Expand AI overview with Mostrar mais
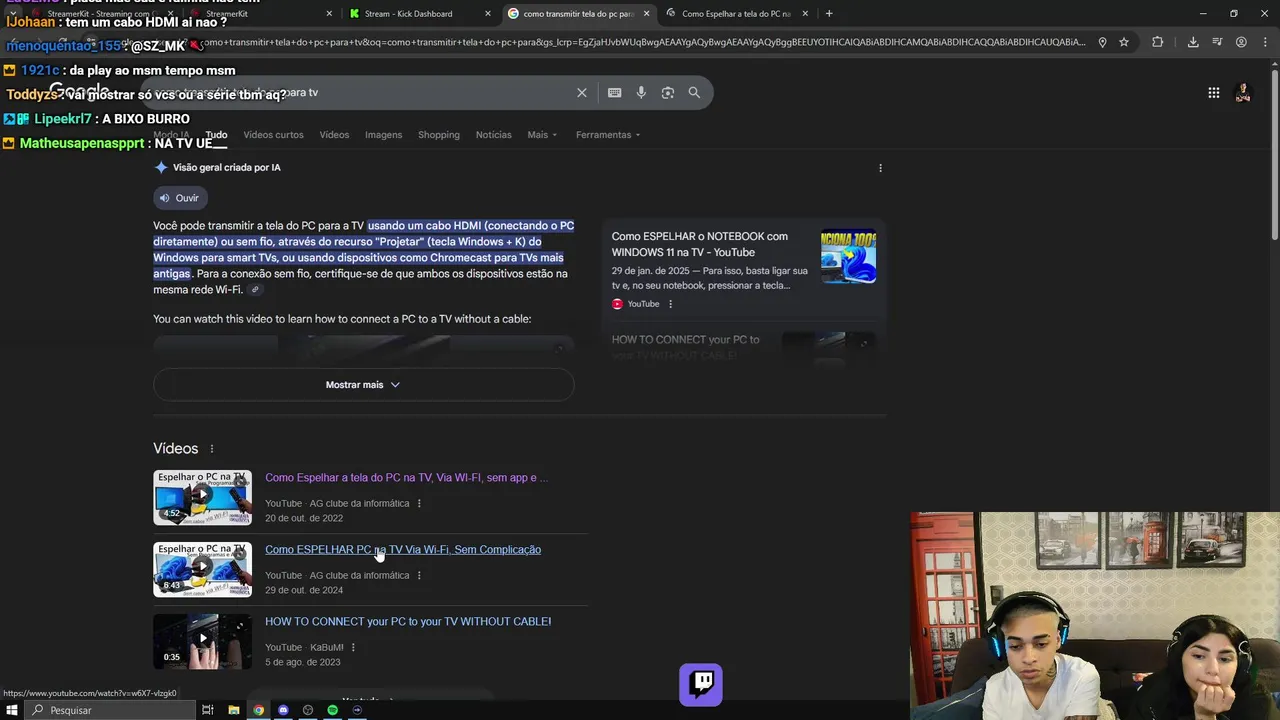Screen dimensions: 1280x720 (363, 385)
